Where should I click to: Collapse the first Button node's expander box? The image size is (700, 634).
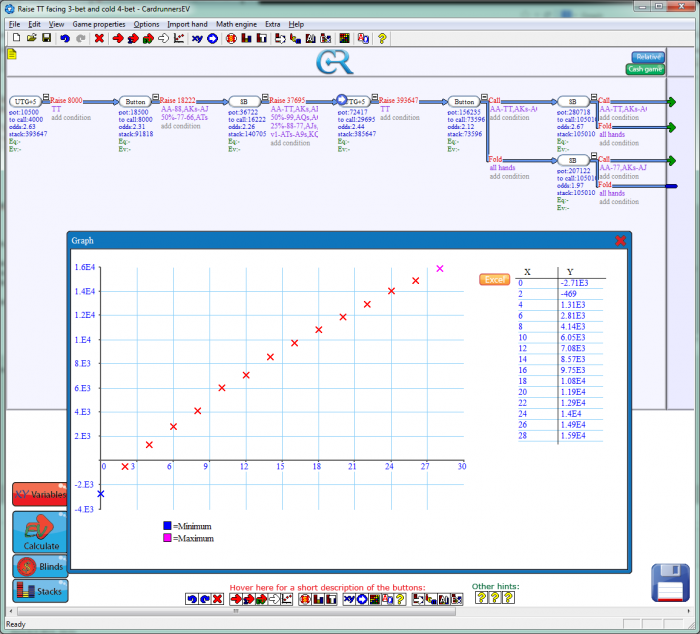point(154,97)
